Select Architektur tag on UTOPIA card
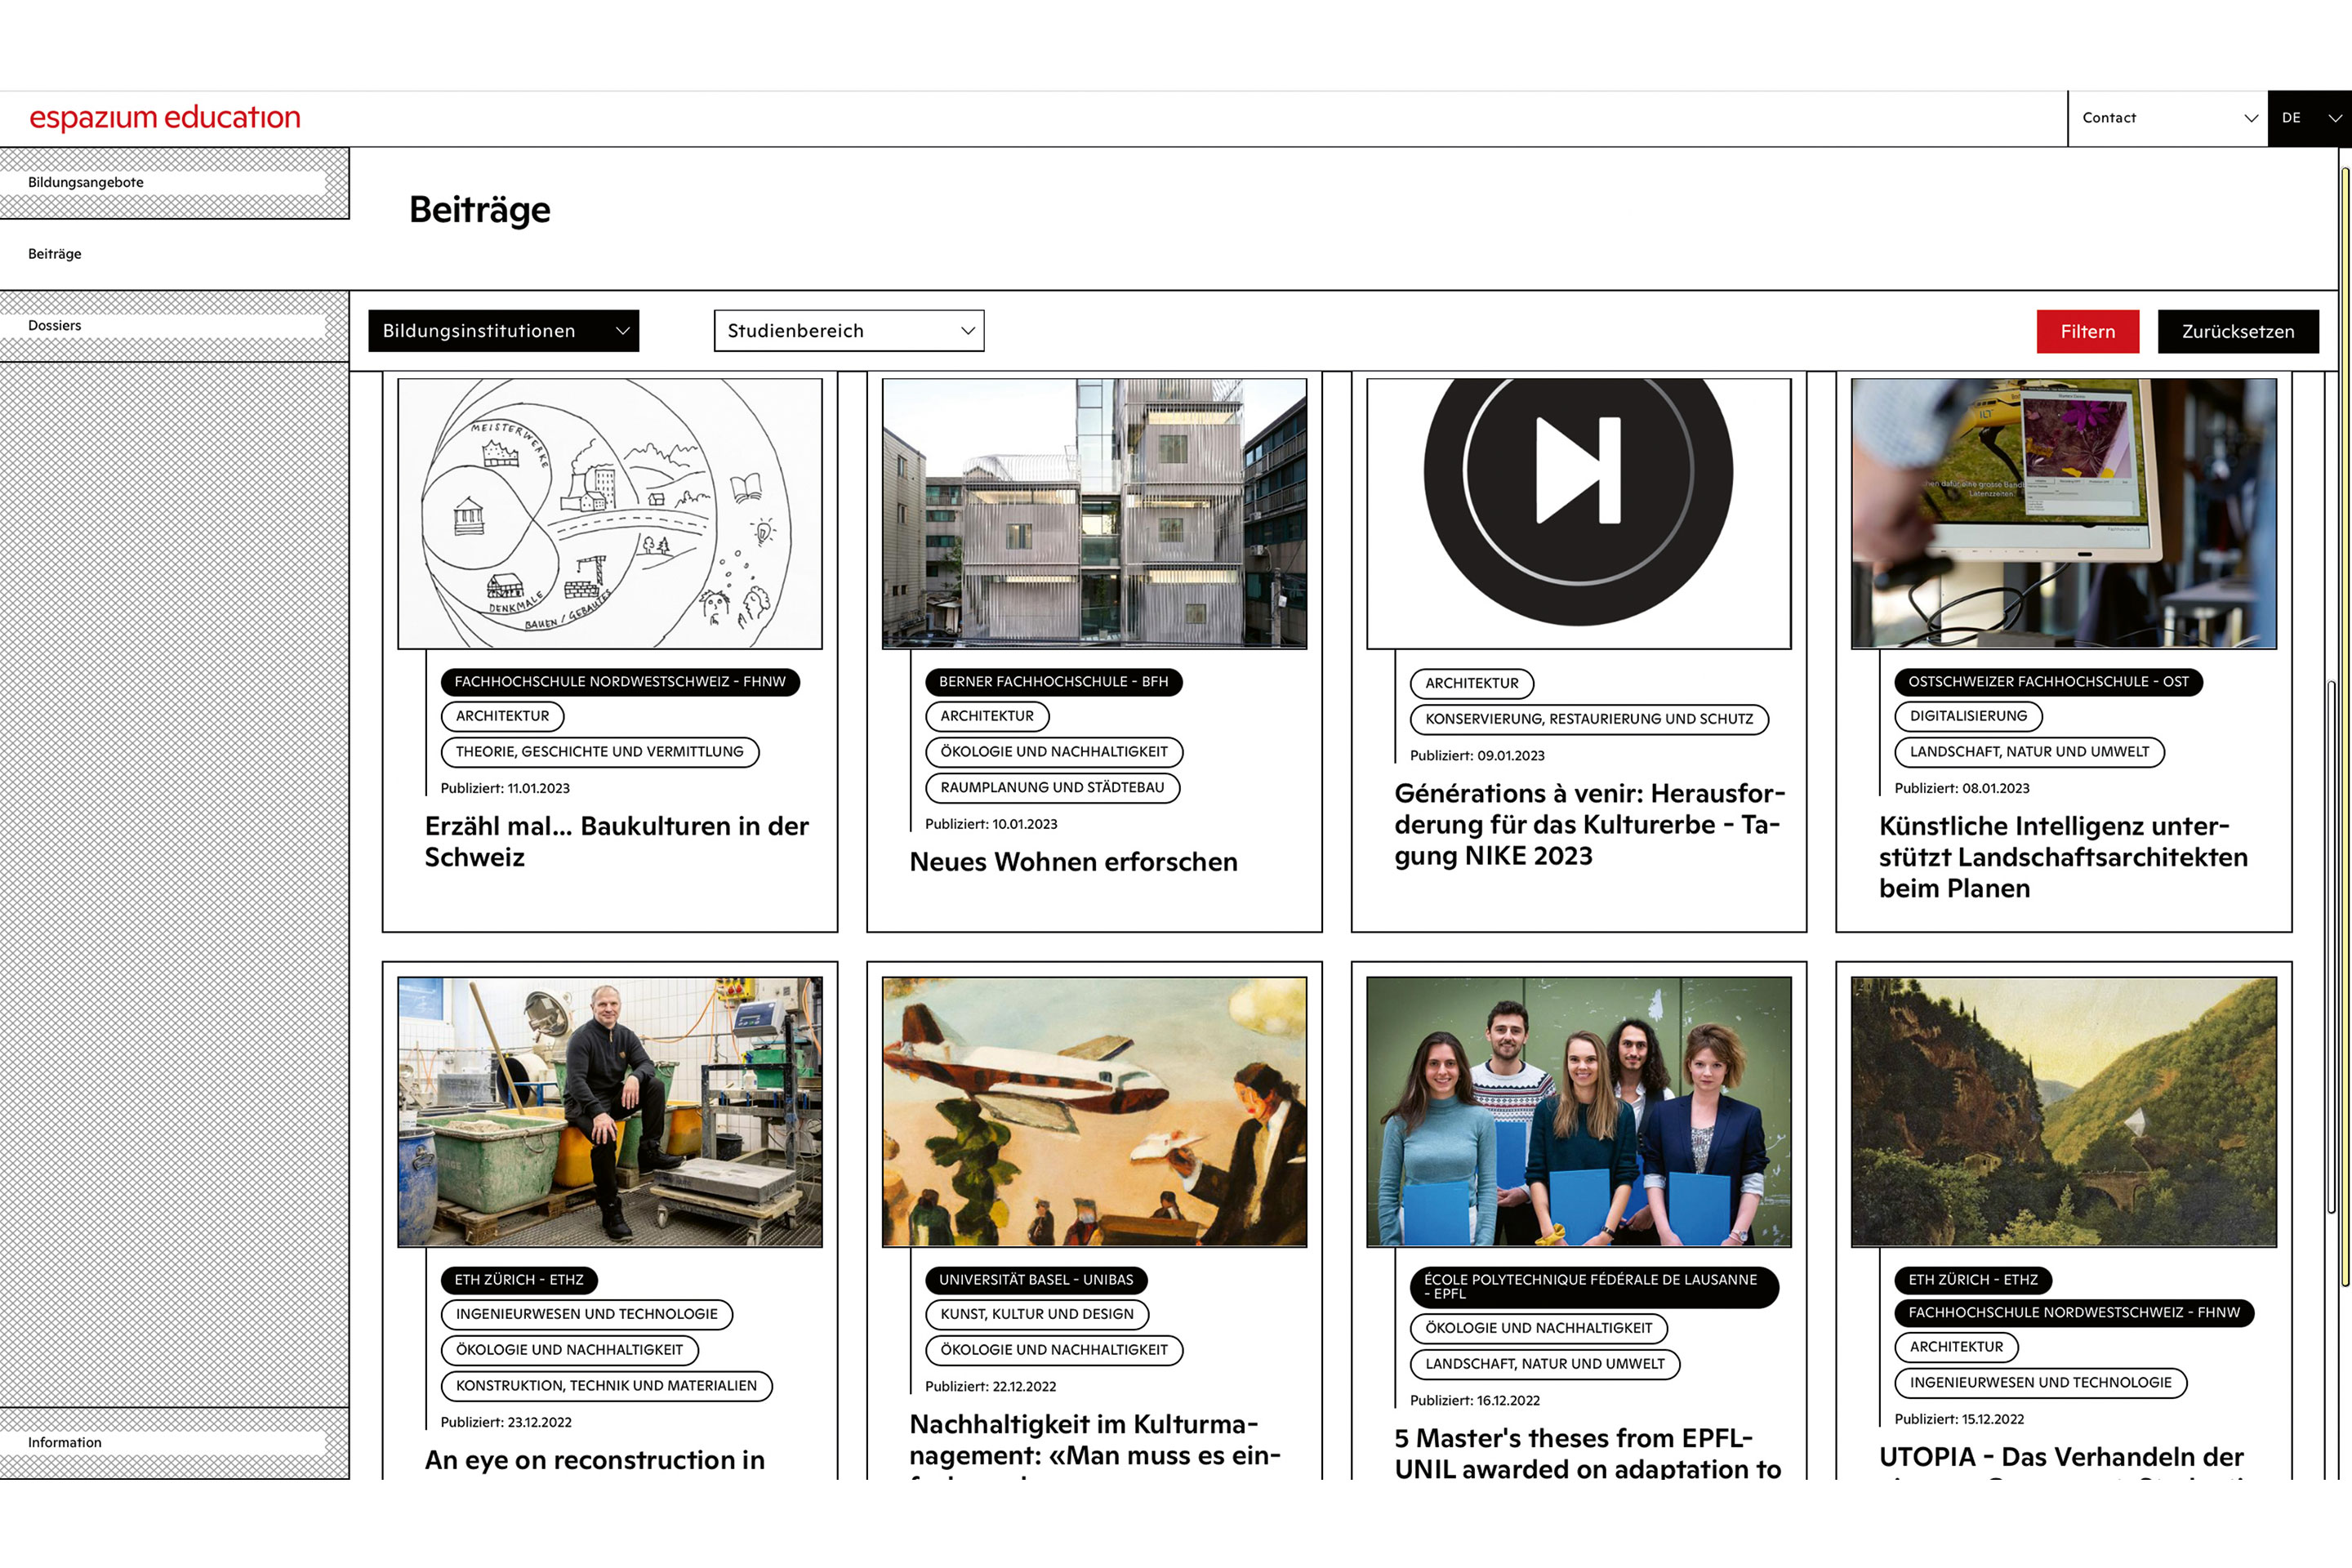 pos(1957,1347)
